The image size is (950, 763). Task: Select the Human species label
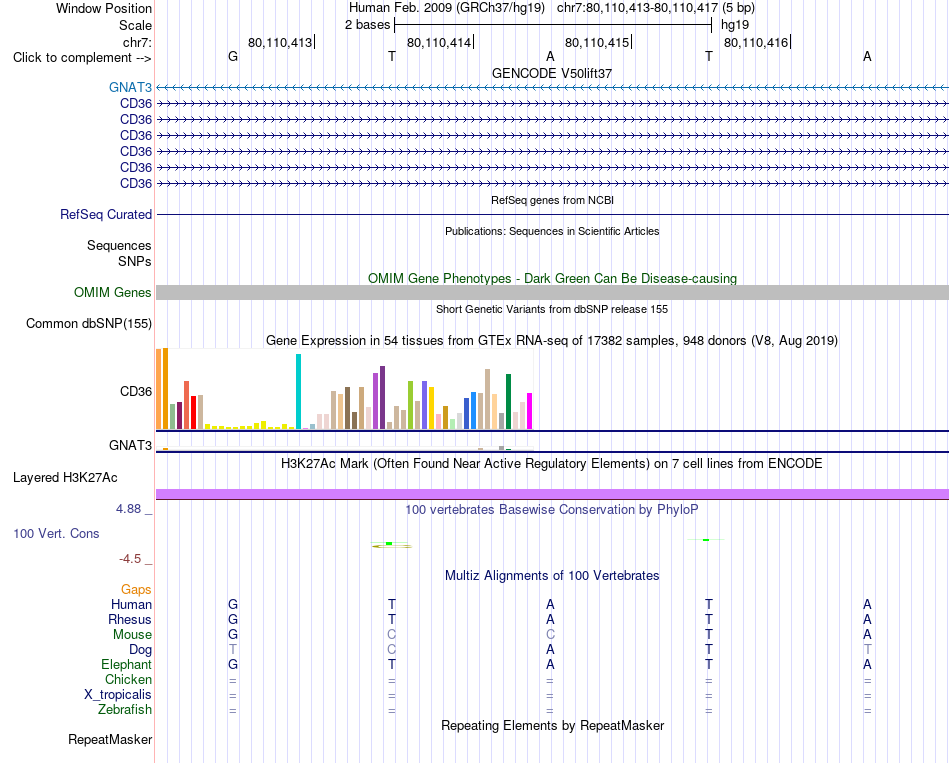131,604
